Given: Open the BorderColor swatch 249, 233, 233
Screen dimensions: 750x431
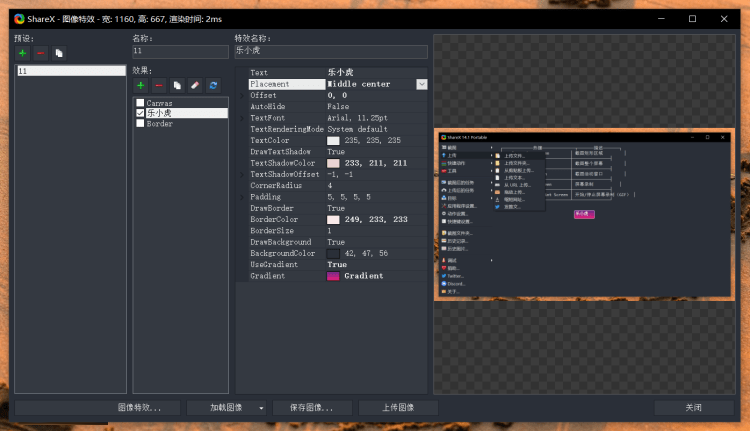Looking at the screenshot, I should (x=333, y=220).
